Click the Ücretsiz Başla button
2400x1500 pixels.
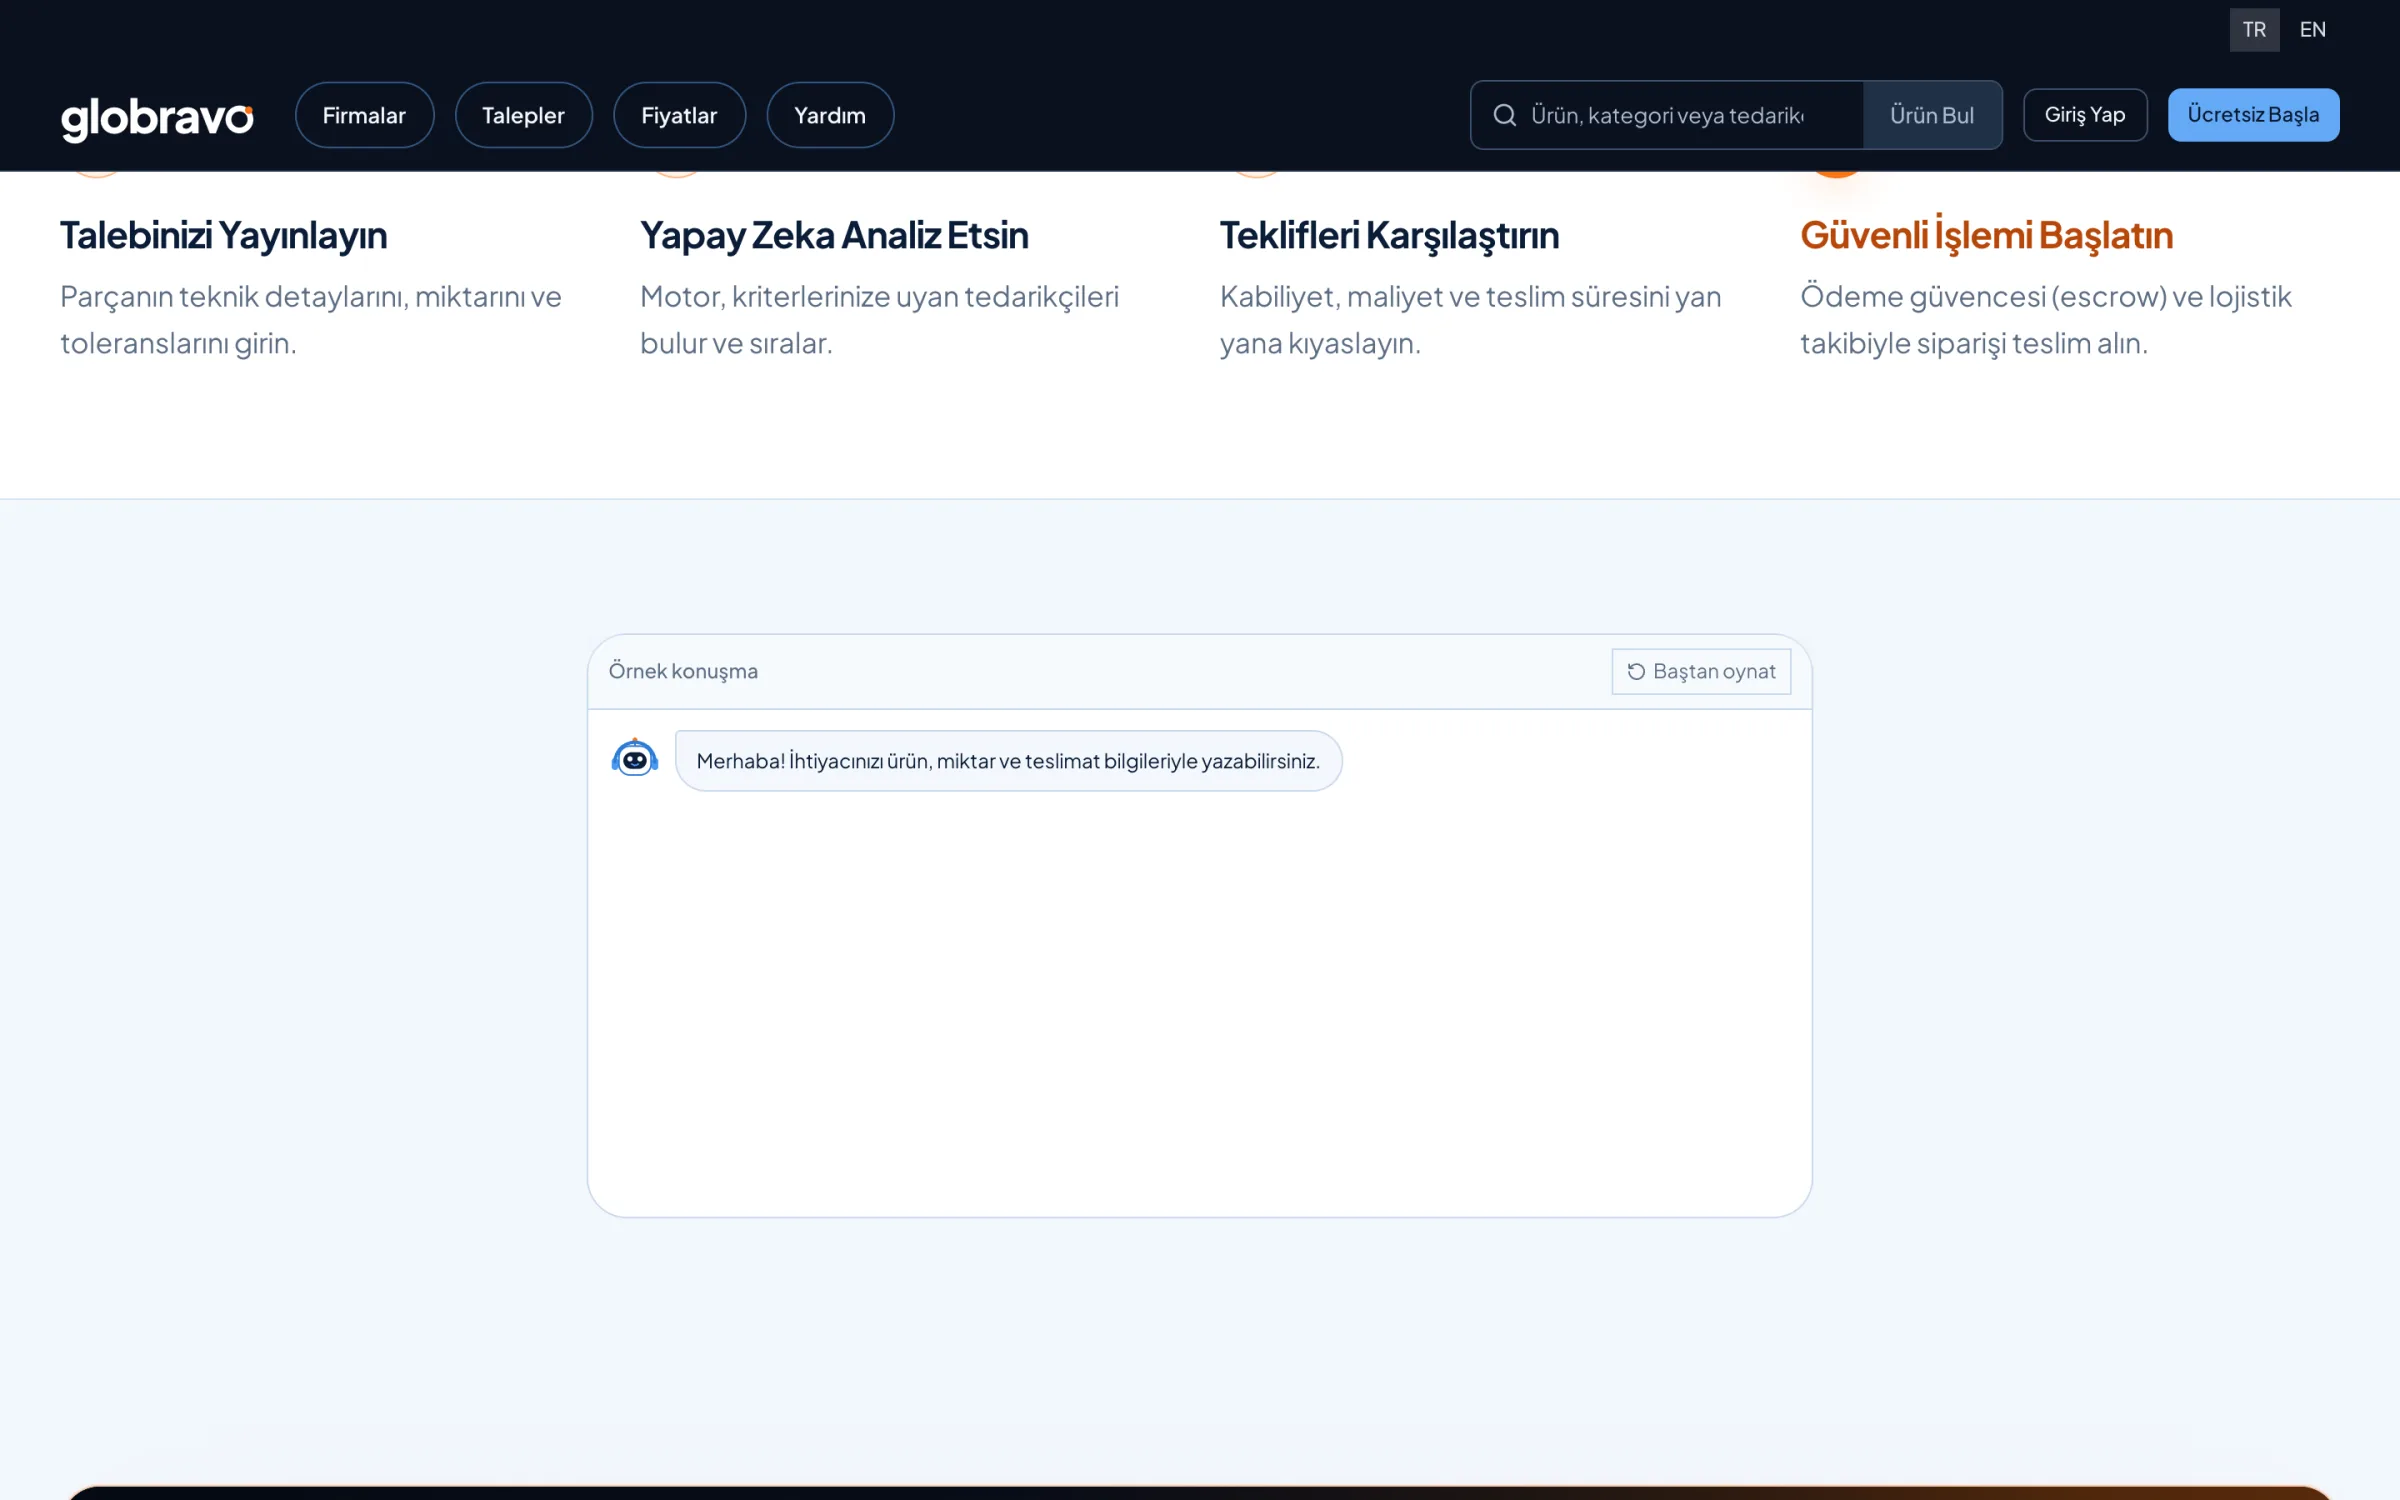2253,115
